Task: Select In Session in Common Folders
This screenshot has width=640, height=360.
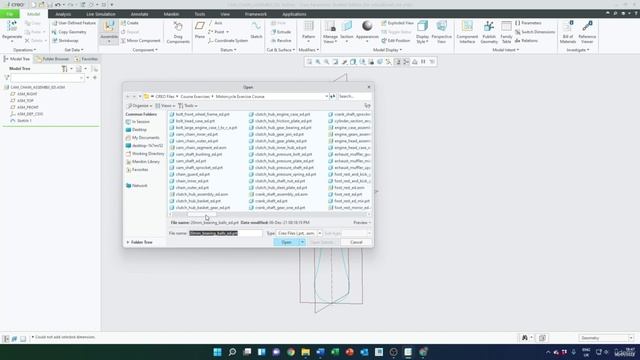Action: point(138,122)
